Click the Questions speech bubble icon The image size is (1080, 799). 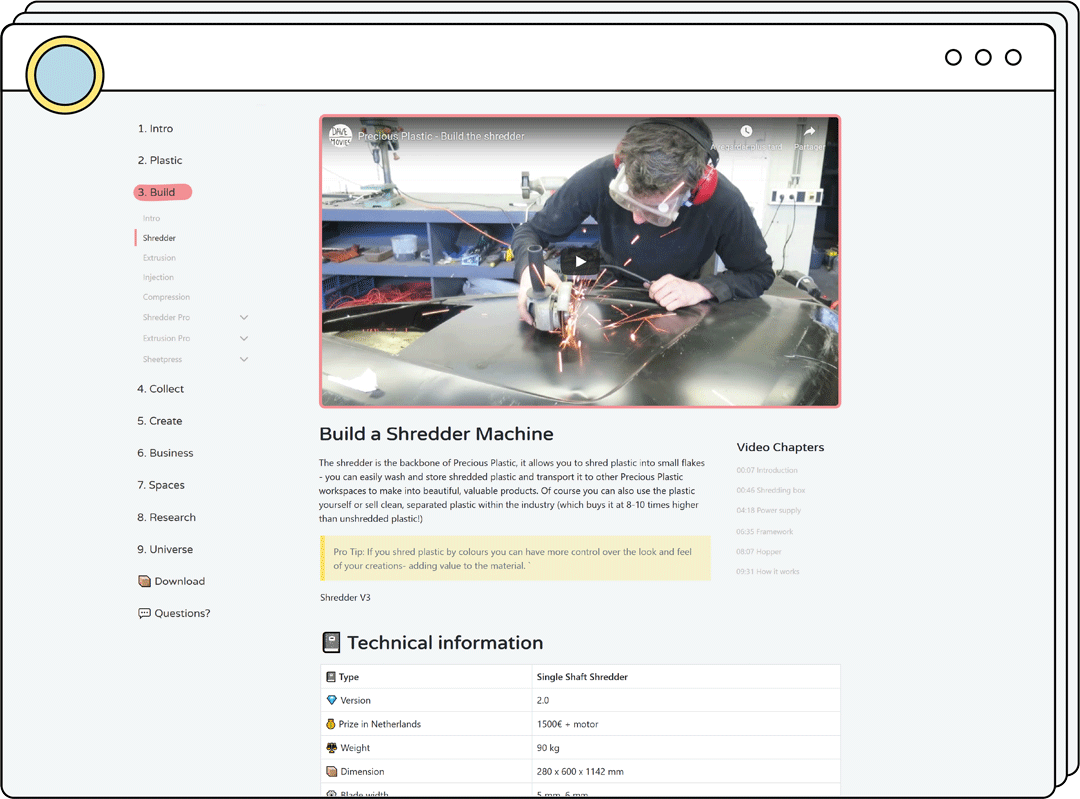click(144, 613)
